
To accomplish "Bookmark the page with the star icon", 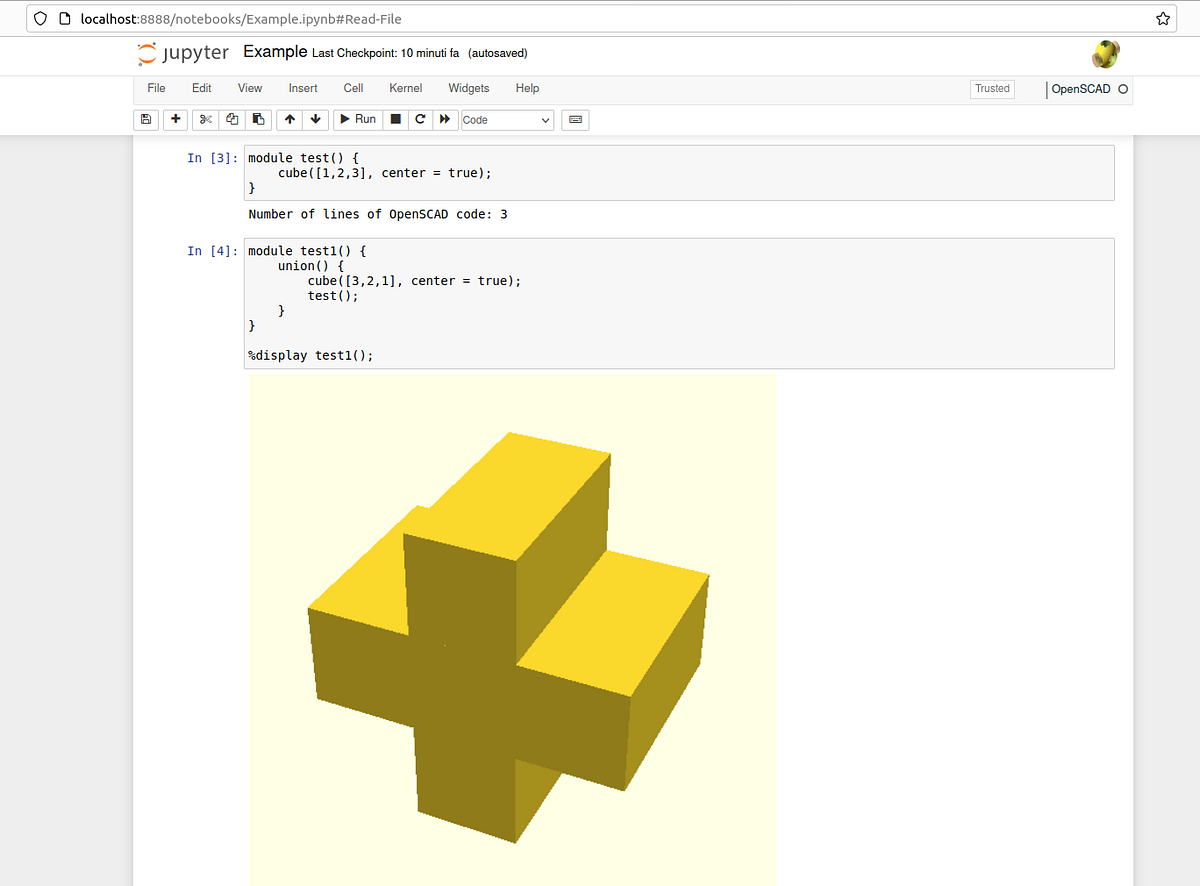I will coord(1162,18).
